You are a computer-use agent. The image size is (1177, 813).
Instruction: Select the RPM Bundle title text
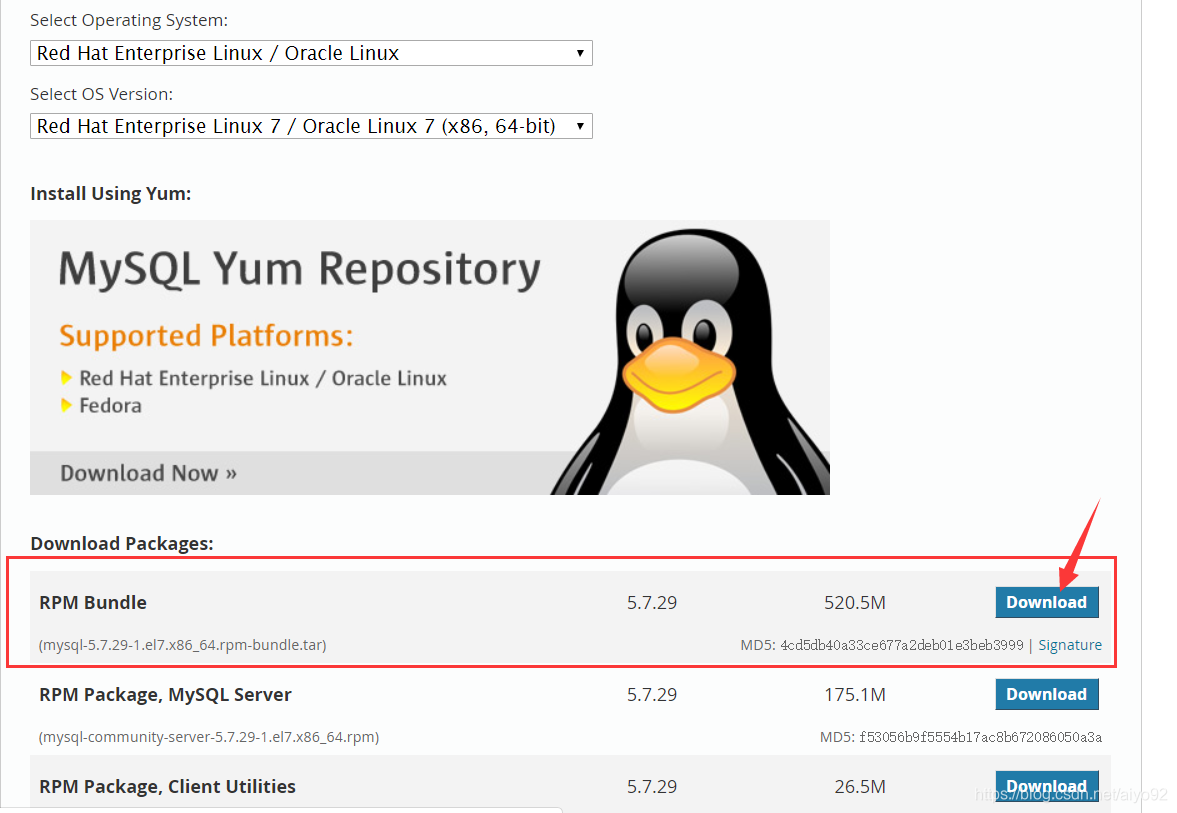point(93,603)
